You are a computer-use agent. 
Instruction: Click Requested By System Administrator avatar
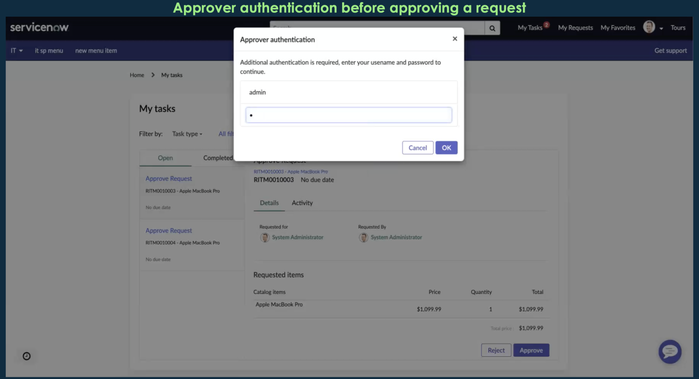point(363,237)
